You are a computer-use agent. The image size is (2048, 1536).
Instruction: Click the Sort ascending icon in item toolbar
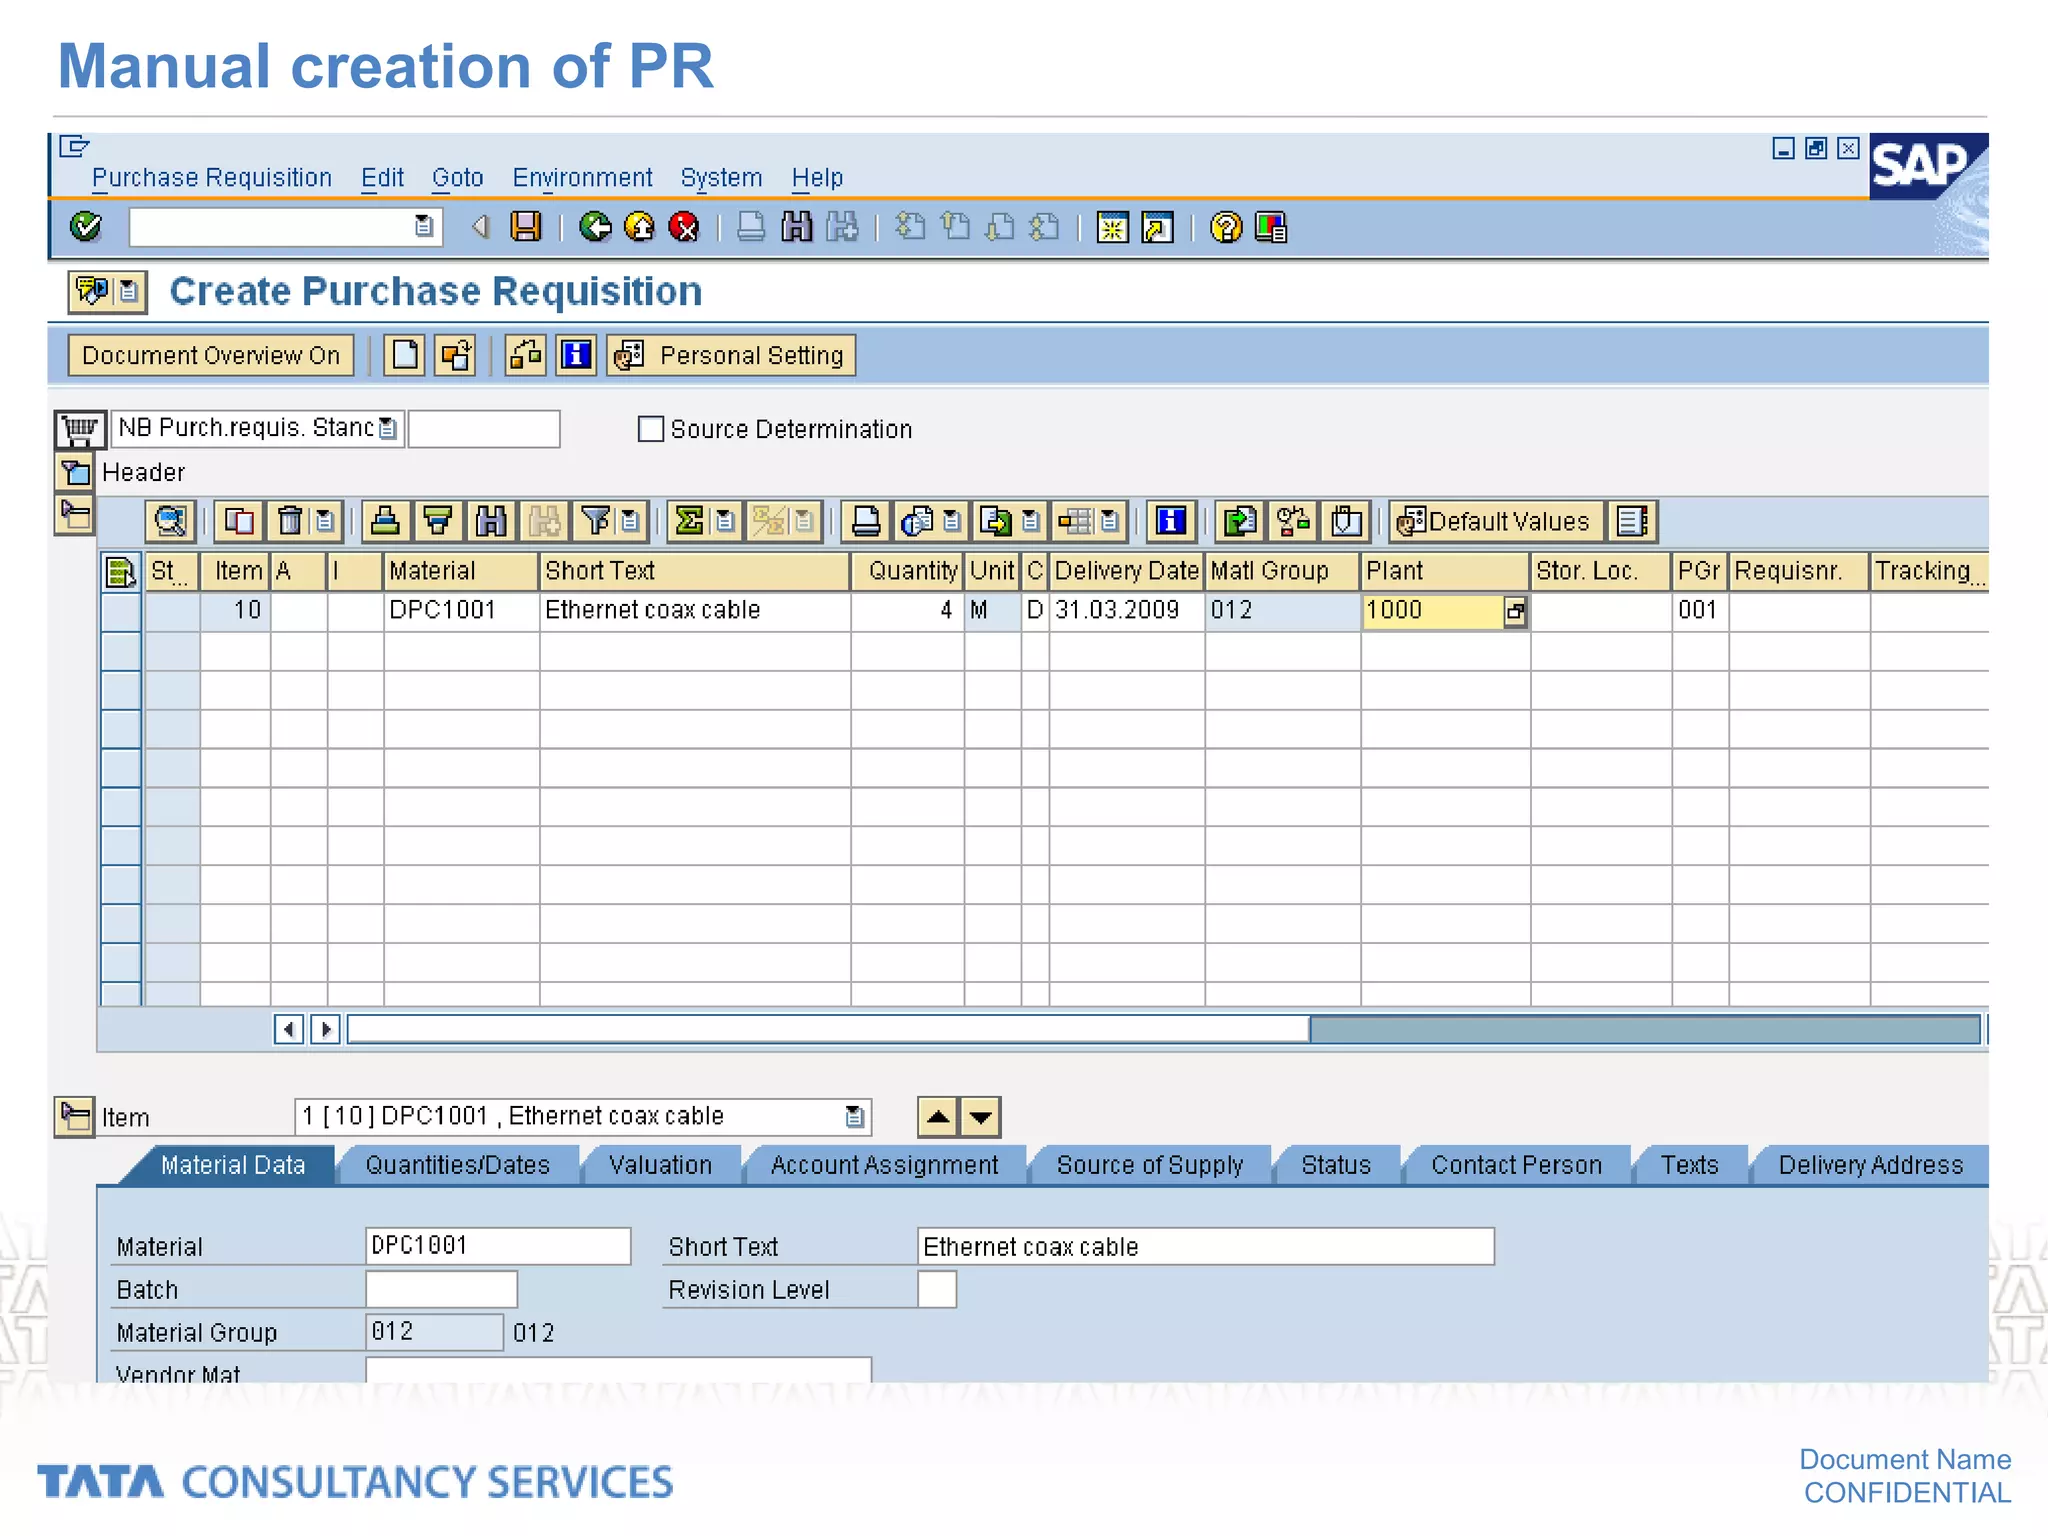[386, 521]
